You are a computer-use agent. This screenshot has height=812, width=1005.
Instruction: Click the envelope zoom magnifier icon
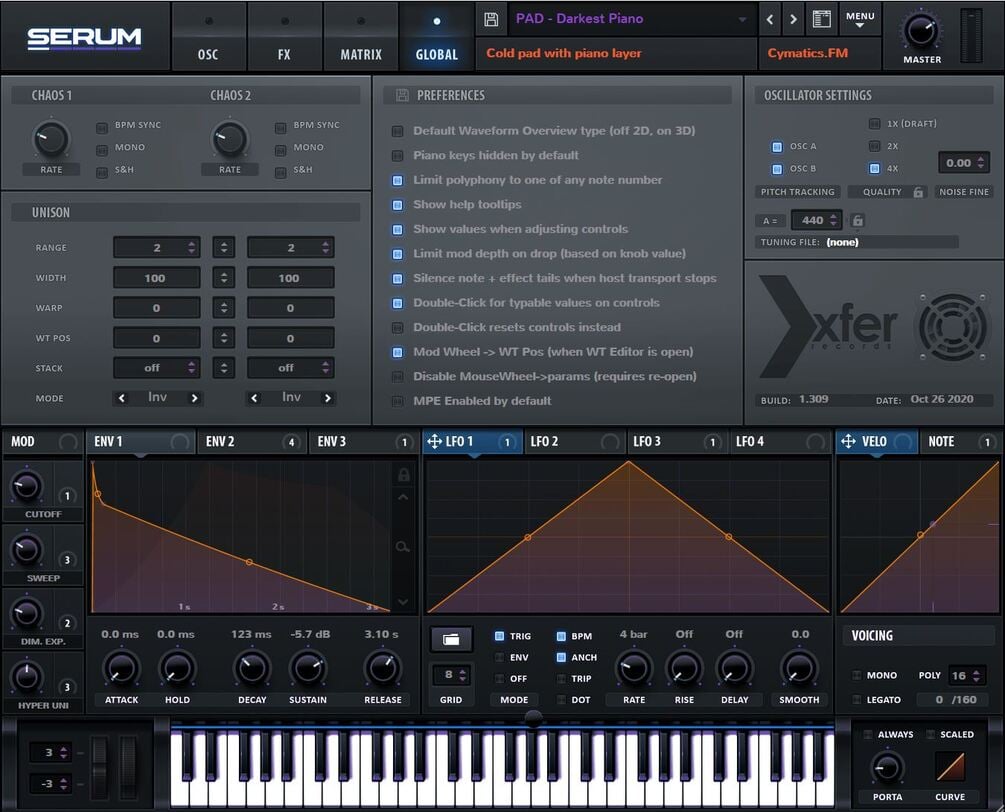[403, 547]
